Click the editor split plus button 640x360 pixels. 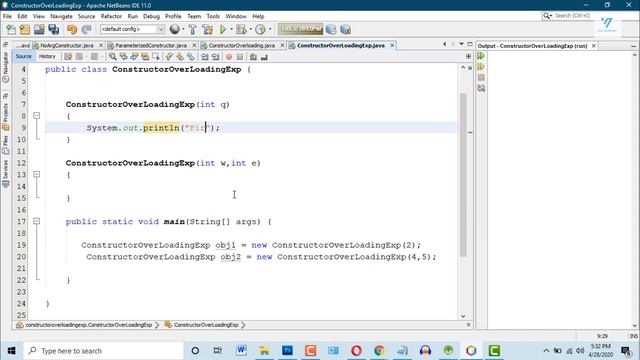[468, 56]
